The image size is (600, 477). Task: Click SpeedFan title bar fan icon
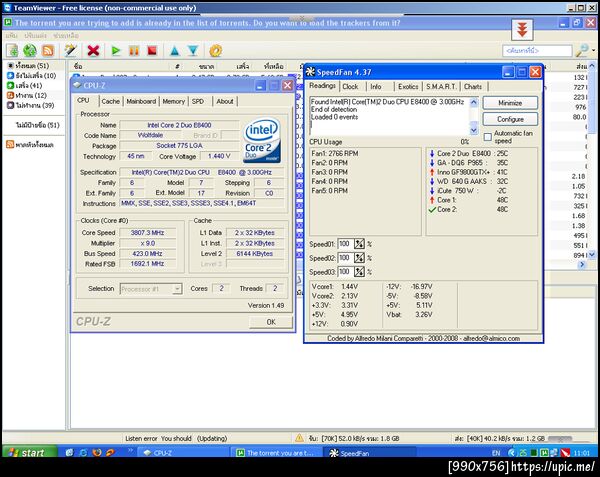pos(310,72)
